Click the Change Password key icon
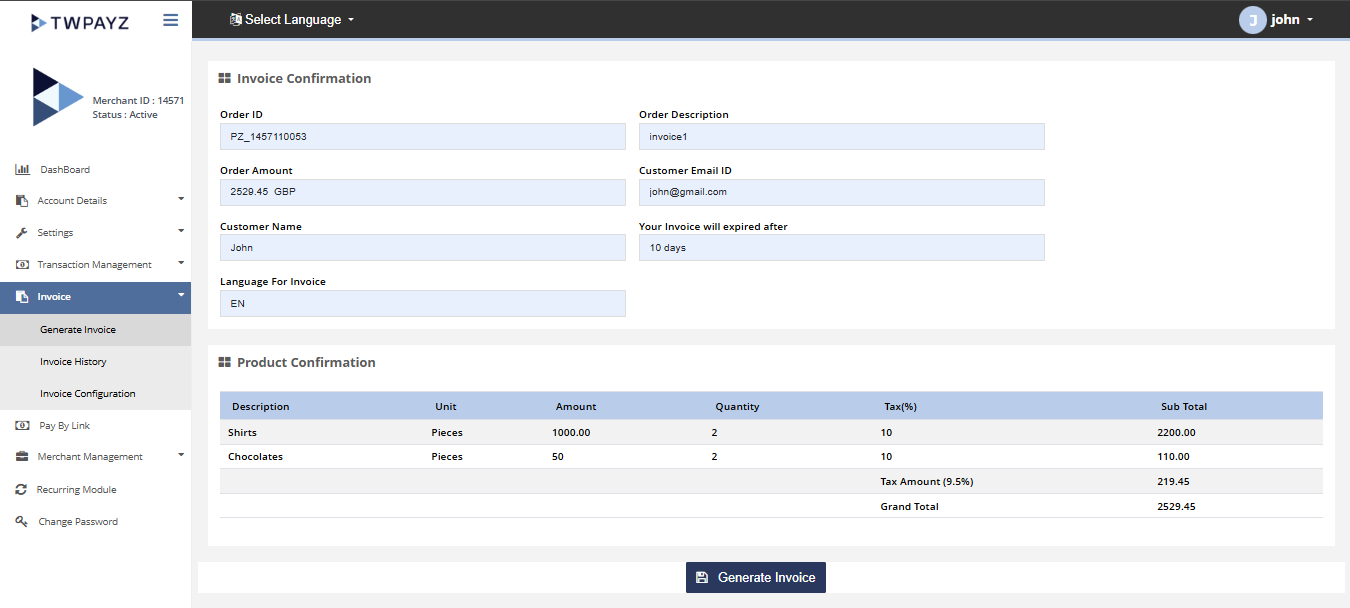The height and width of the screenshot is (608, 1350). pyautogui.click(x=22, y=522)
